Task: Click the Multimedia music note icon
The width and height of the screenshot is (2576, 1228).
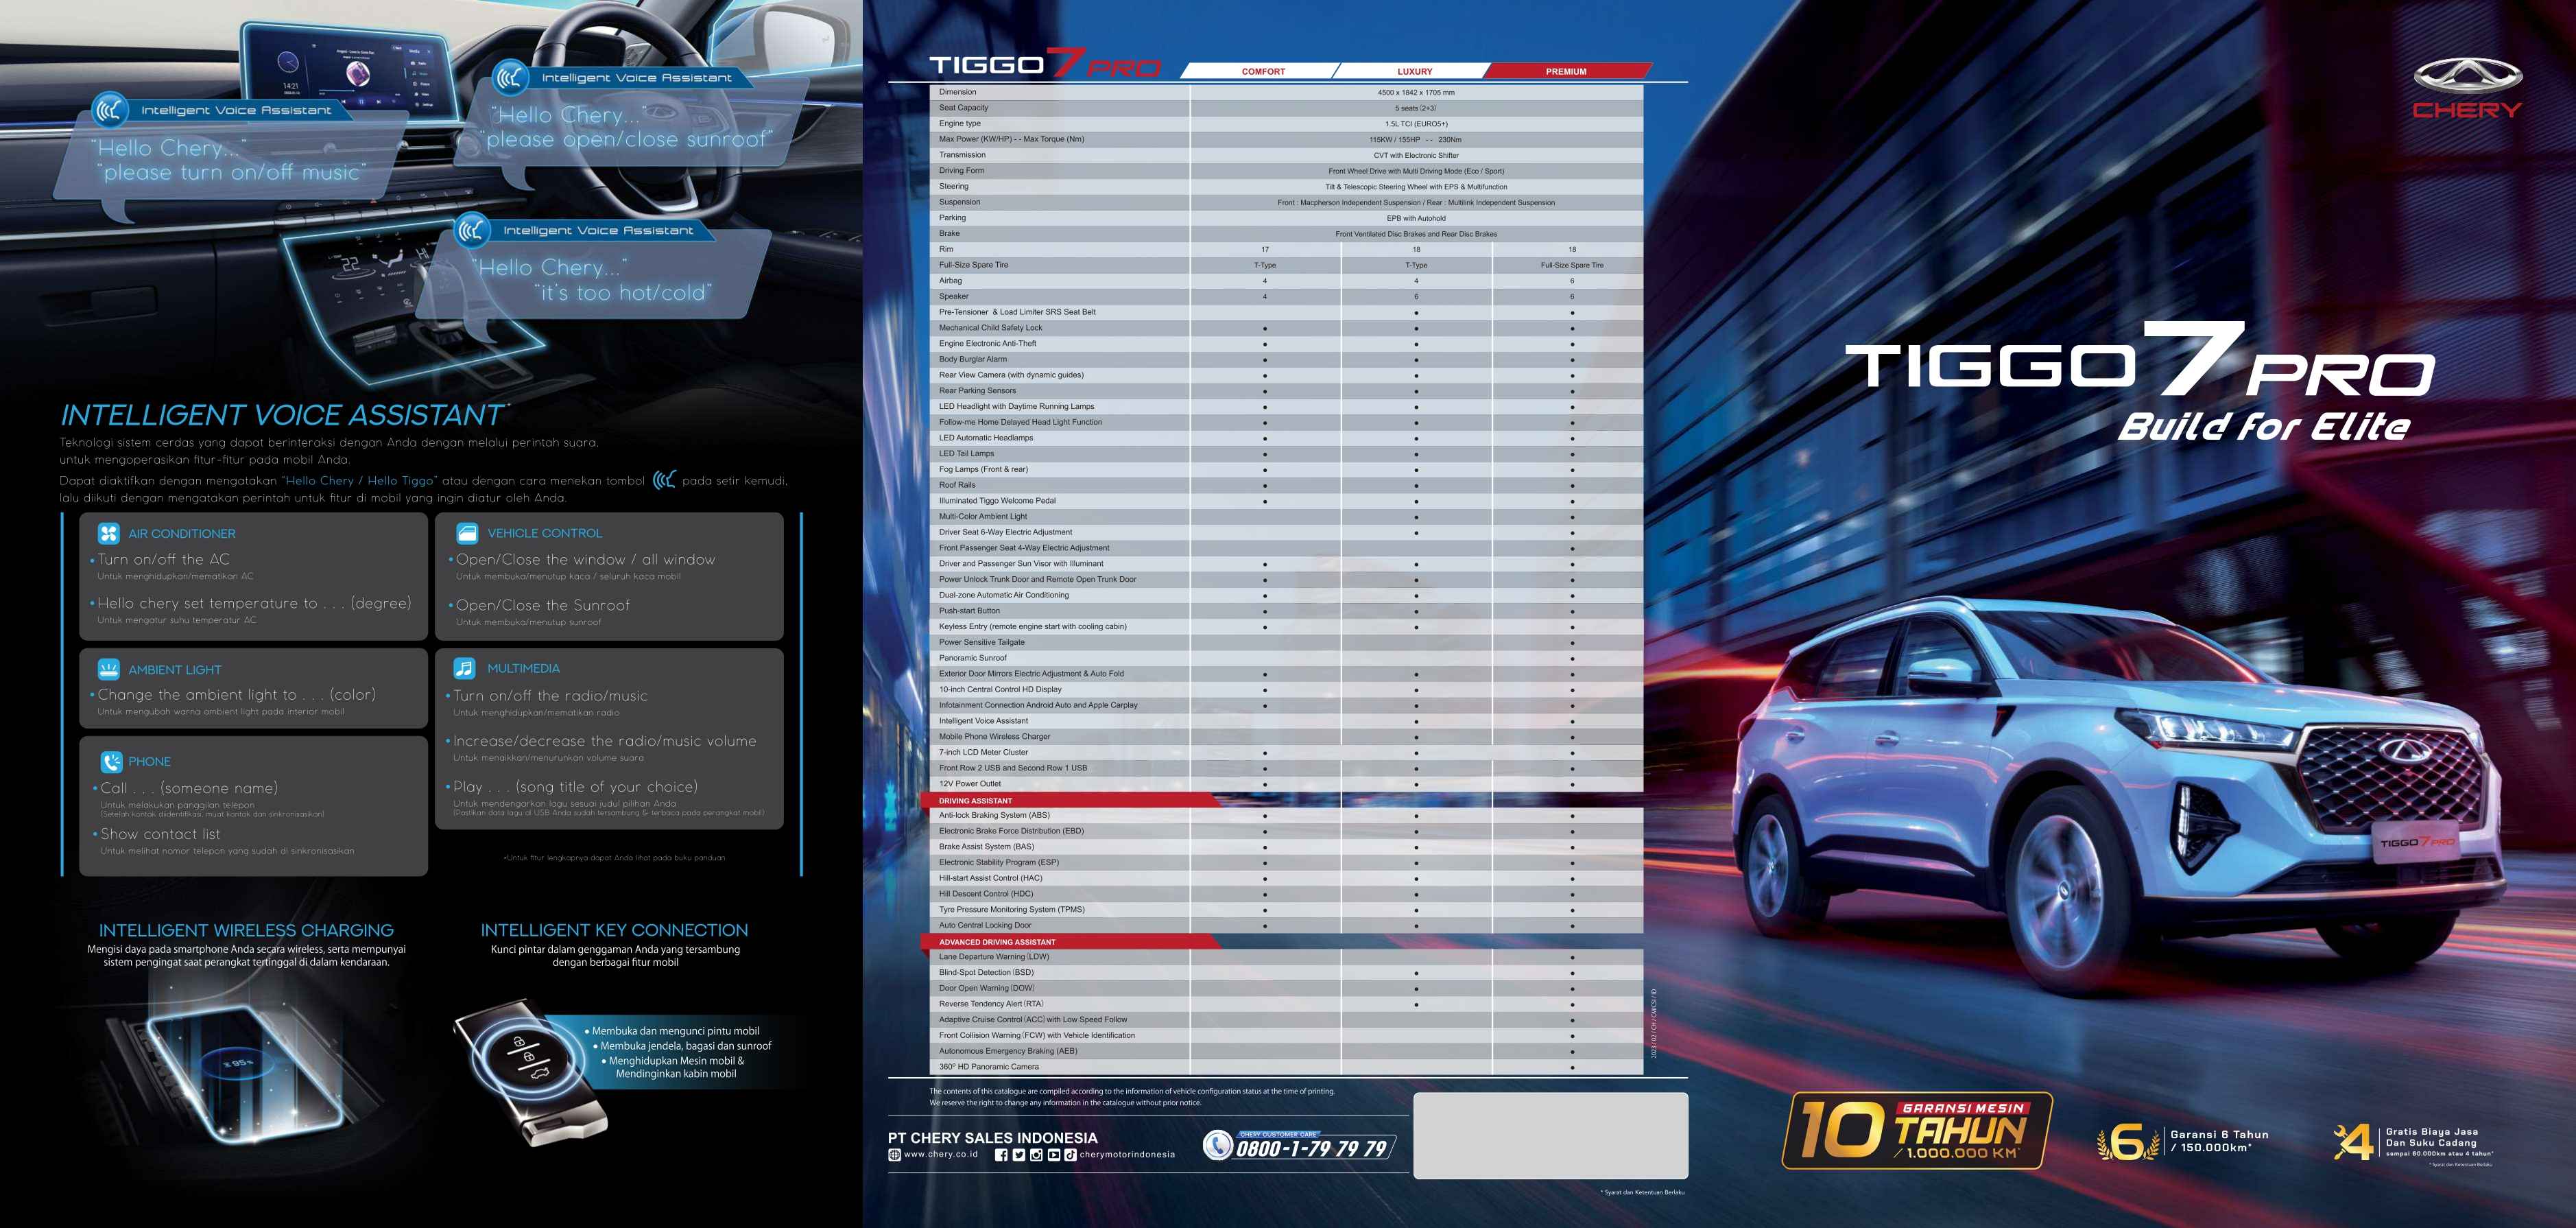Action: [x=465, y=668]
